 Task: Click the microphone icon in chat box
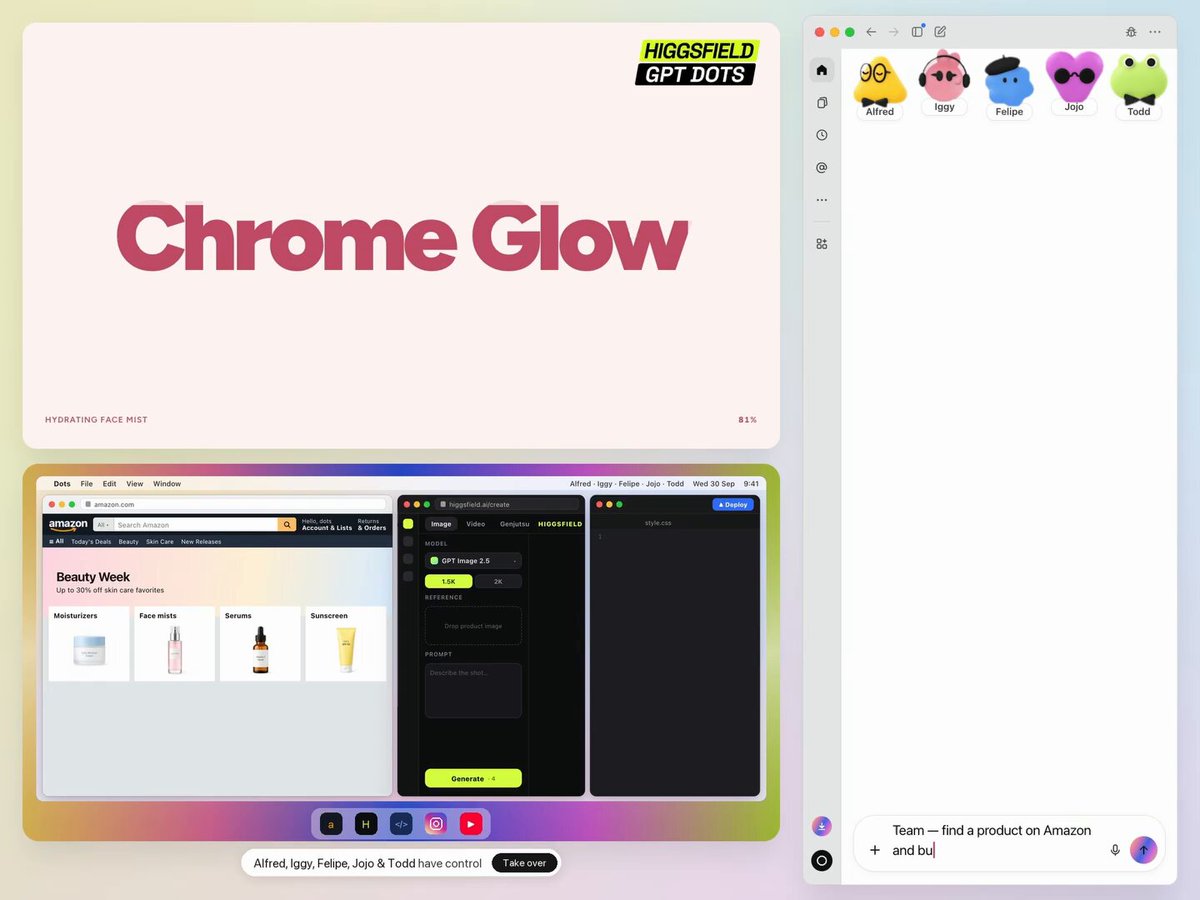click(1115, 850)
